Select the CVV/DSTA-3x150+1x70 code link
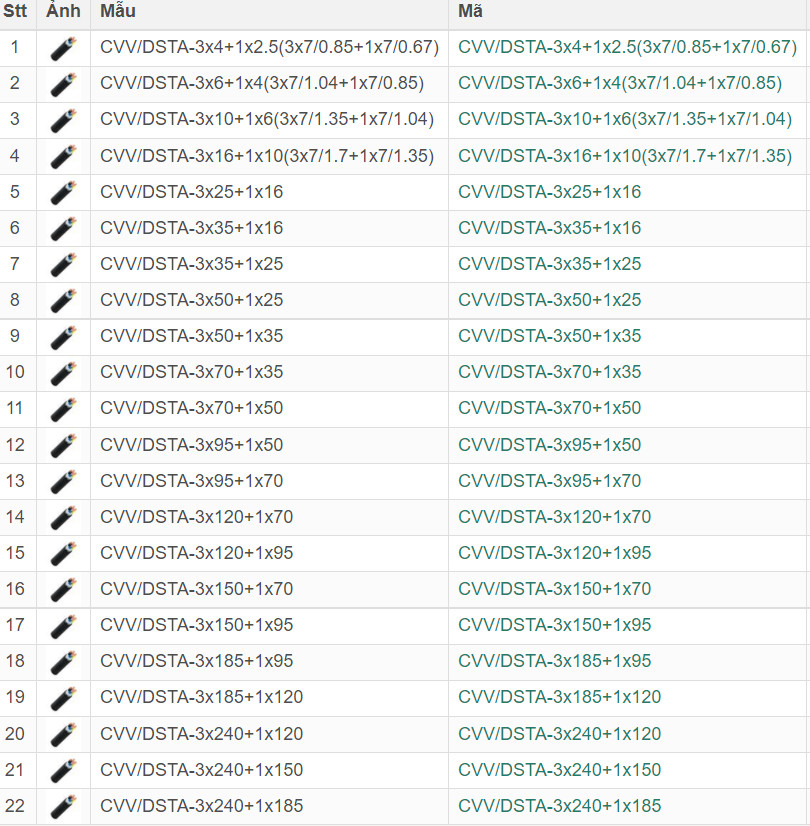This screenshot has height=826, width=810. 554,589
